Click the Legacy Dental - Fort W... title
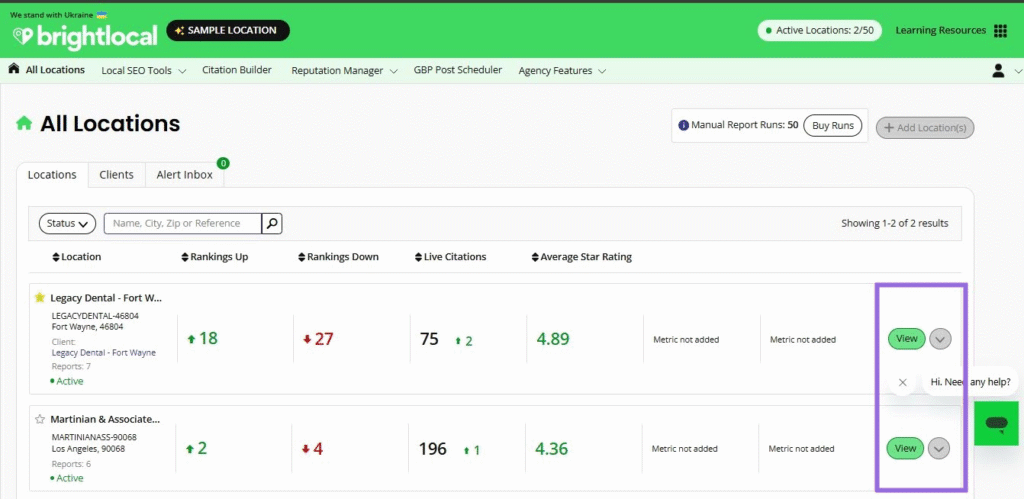1024x499 pixels. 106,298
